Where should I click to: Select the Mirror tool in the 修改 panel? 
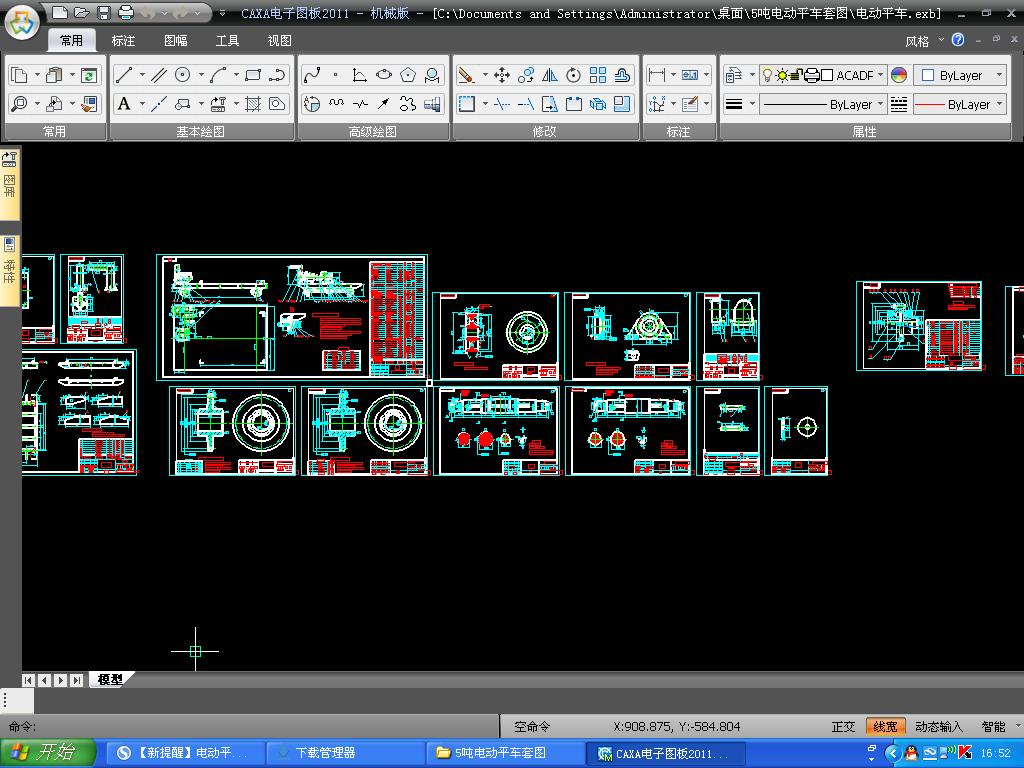tap(550, 75)
